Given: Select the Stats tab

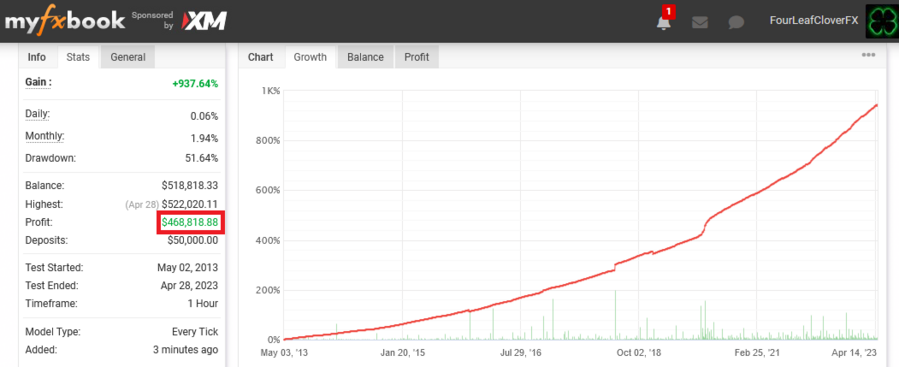Looking at the screenshot, I should click(78, 57).
